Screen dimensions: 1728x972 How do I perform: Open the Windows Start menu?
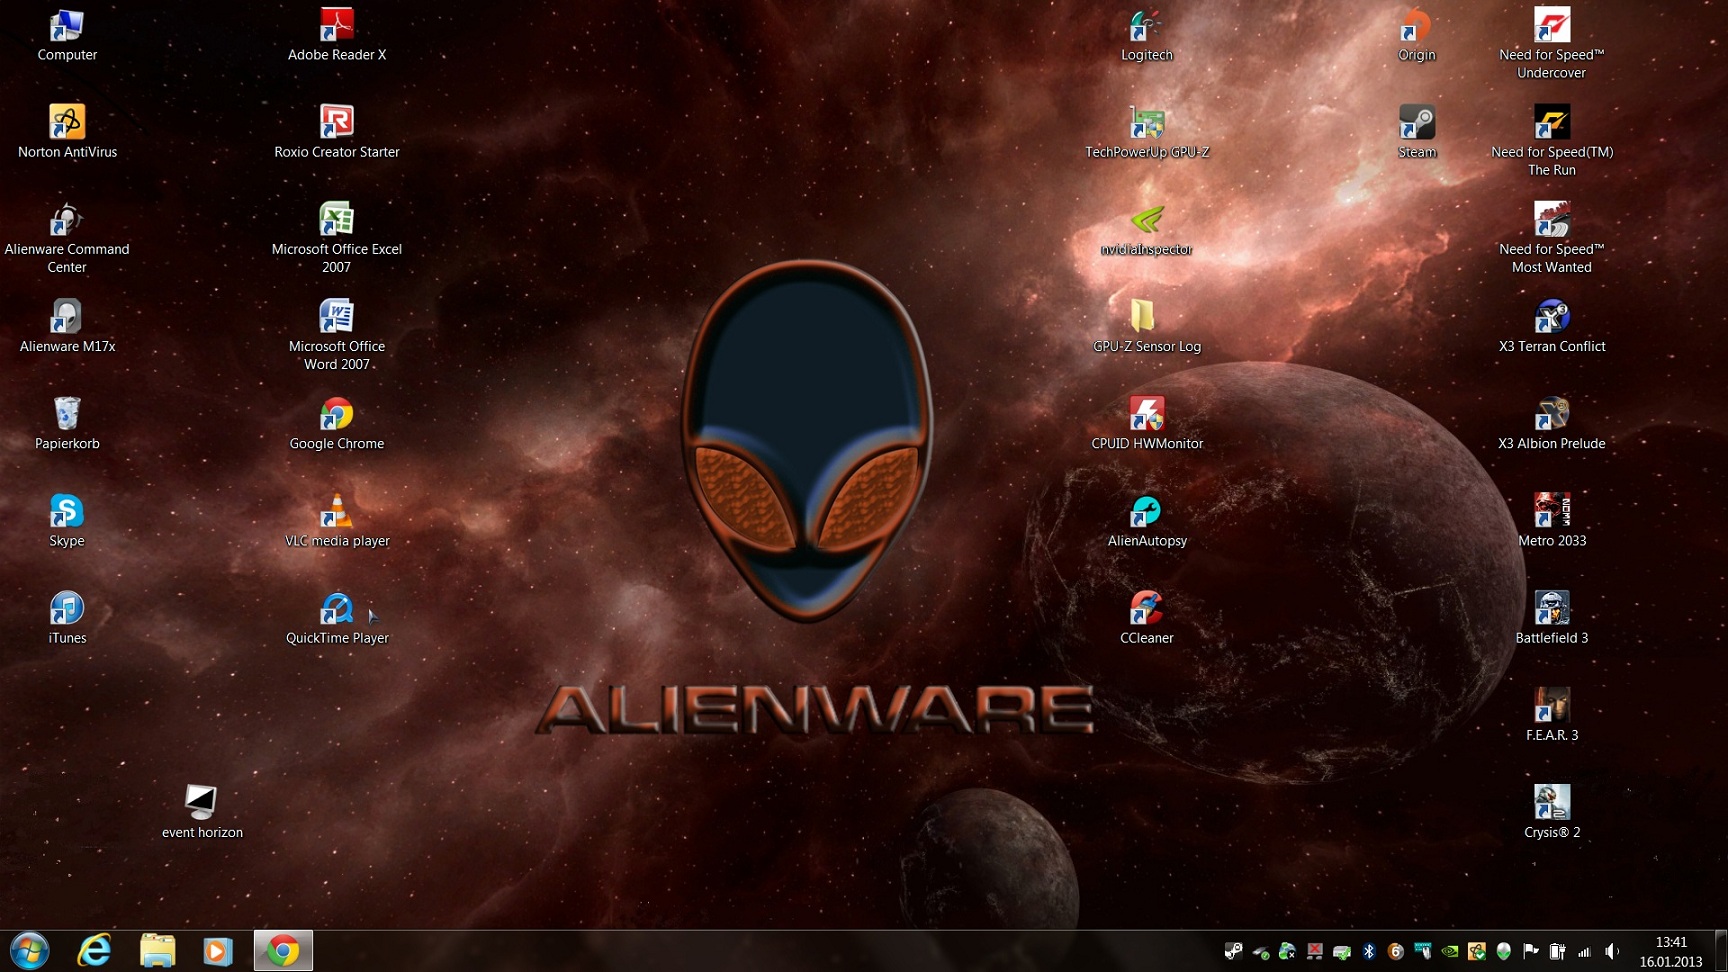pyautogui.click(x=30, y=950)
